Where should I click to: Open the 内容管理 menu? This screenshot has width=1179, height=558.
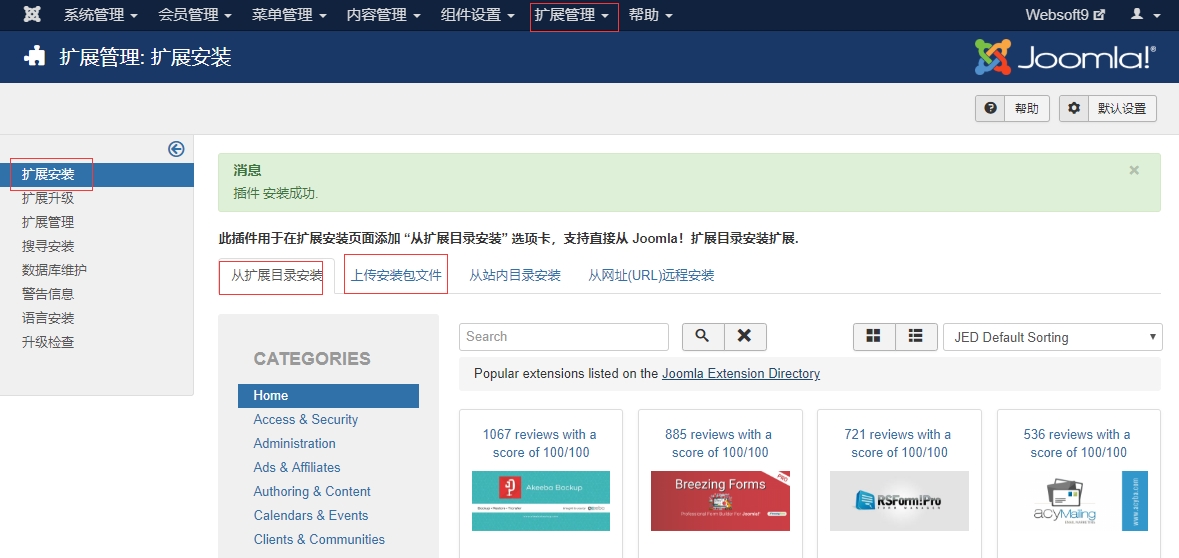pos(383,15)
